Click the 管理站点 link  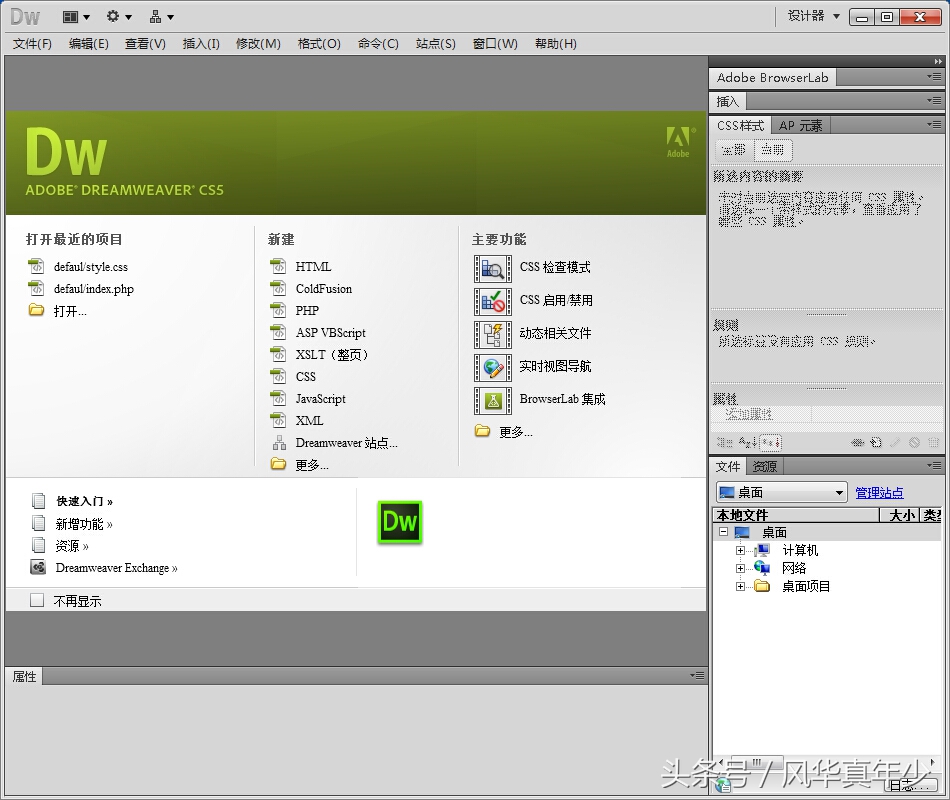[x=879, y=491]
